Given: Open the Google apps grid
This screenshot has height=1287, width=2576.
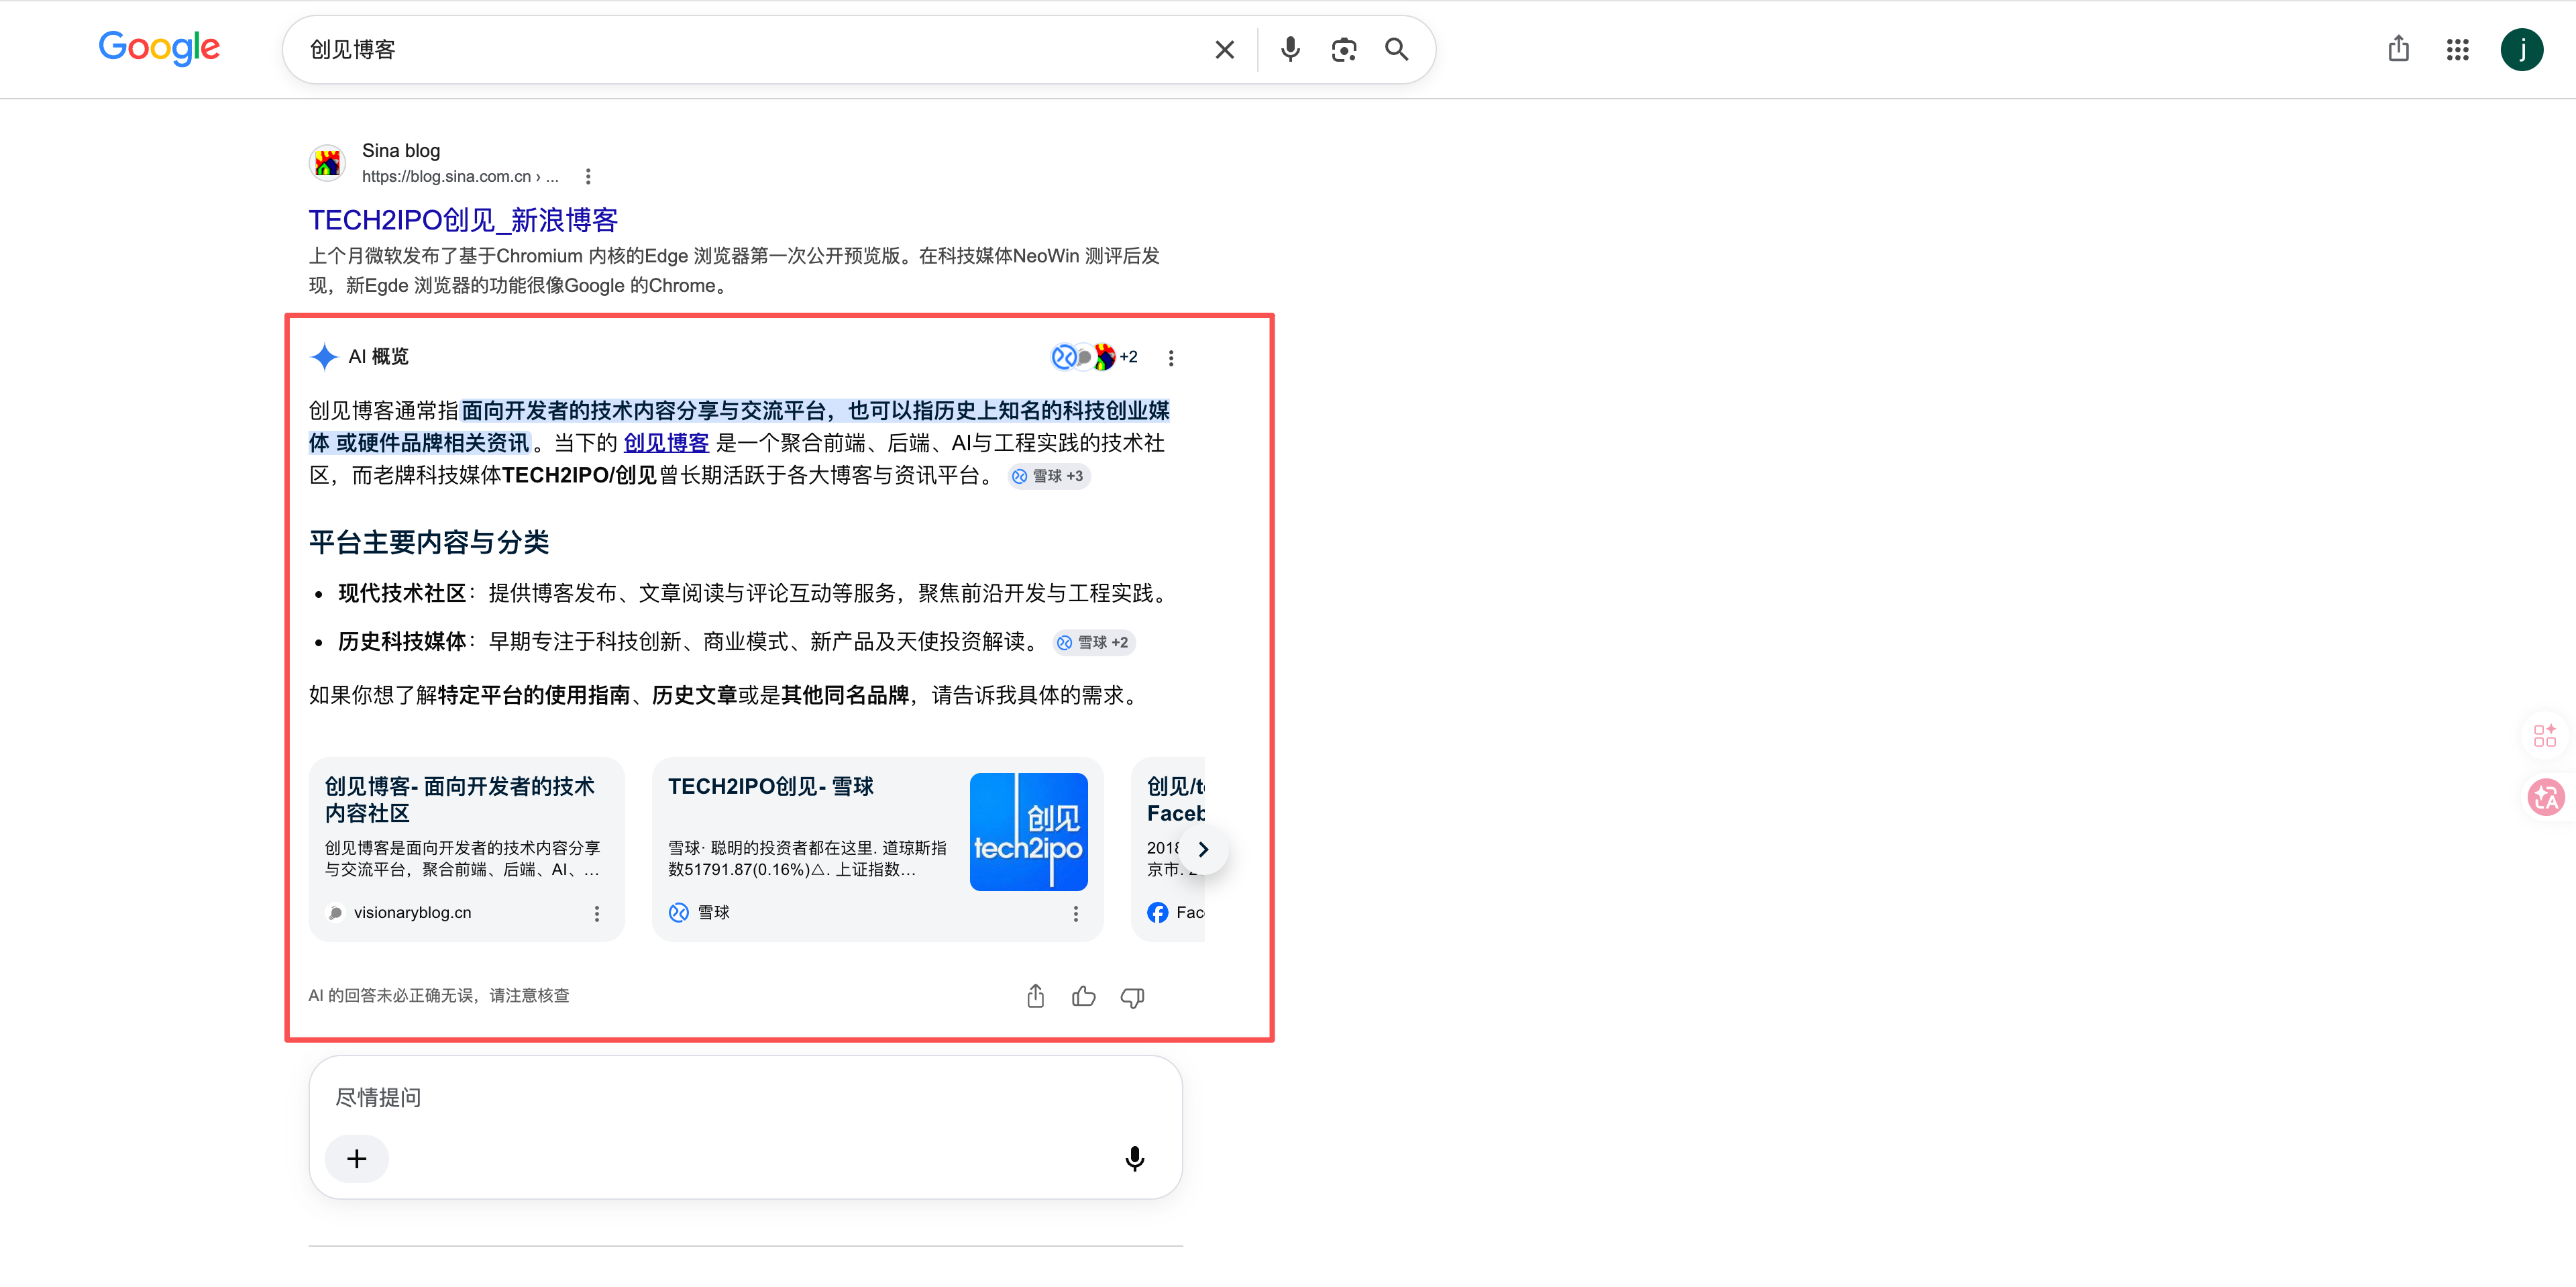Looking at the screenshot, I should pyautogui.click(x=2458, y=50).
